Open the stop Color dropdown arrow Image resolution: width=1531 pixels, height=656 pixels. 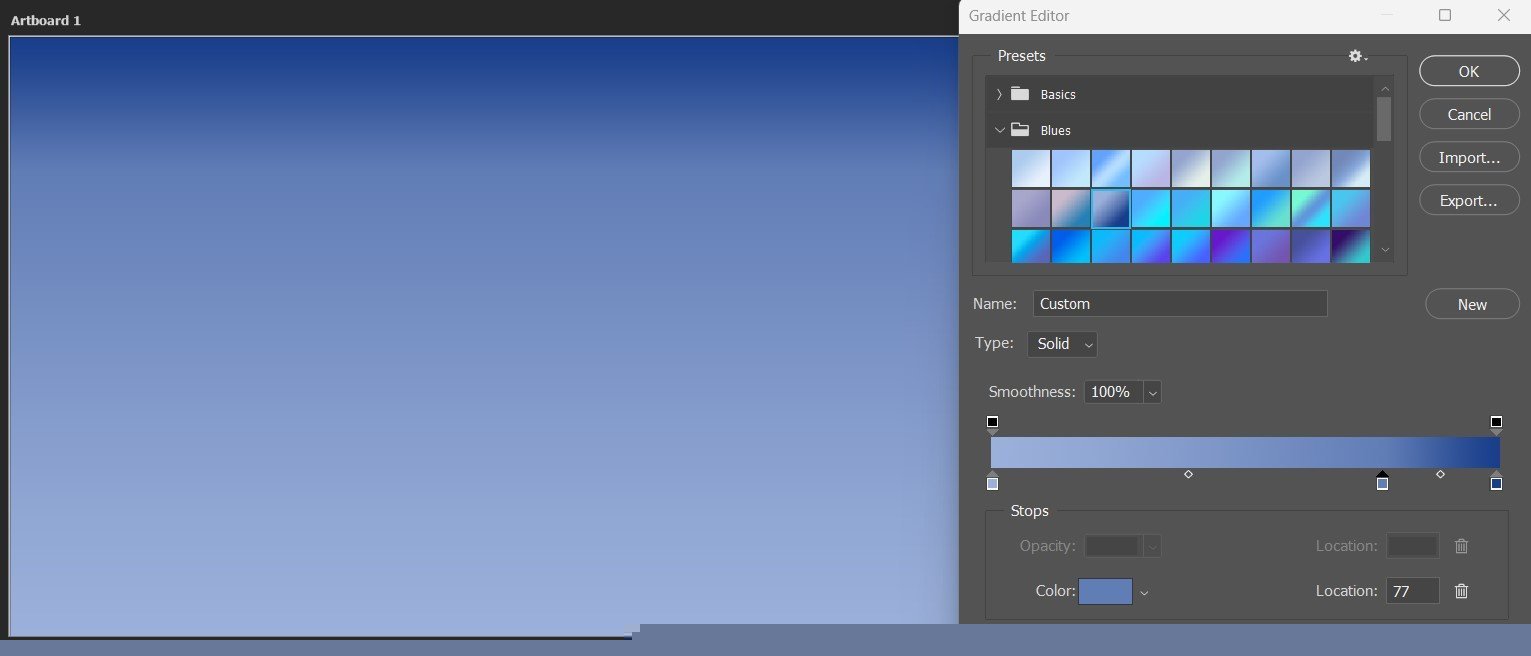1144,592
